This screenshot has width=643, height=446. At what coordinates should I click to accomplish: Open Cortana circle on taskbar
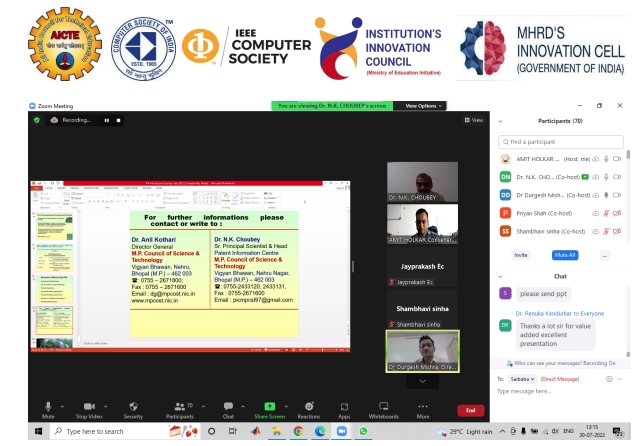pyautogui.click(x=212, y=431)
